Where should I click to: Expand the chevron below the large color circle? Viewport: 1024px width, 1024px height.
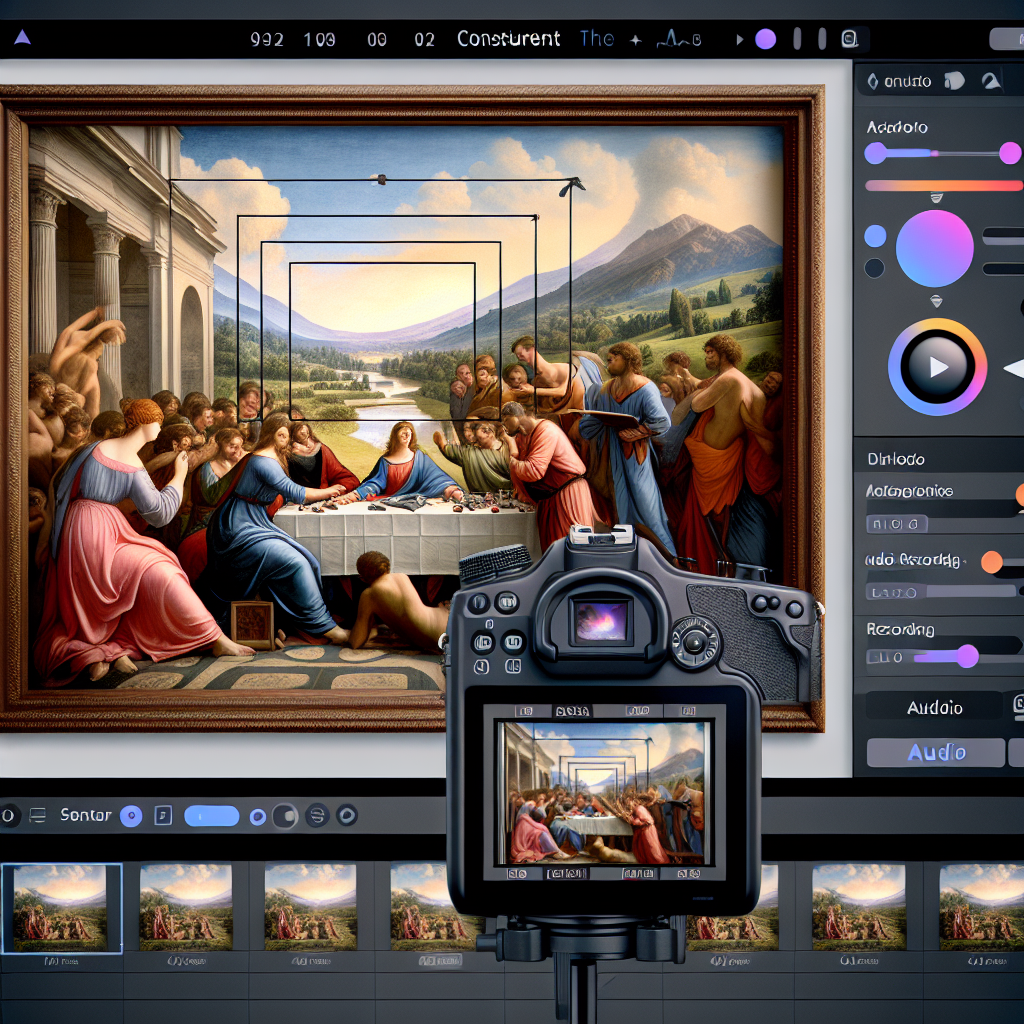[936, 300]
